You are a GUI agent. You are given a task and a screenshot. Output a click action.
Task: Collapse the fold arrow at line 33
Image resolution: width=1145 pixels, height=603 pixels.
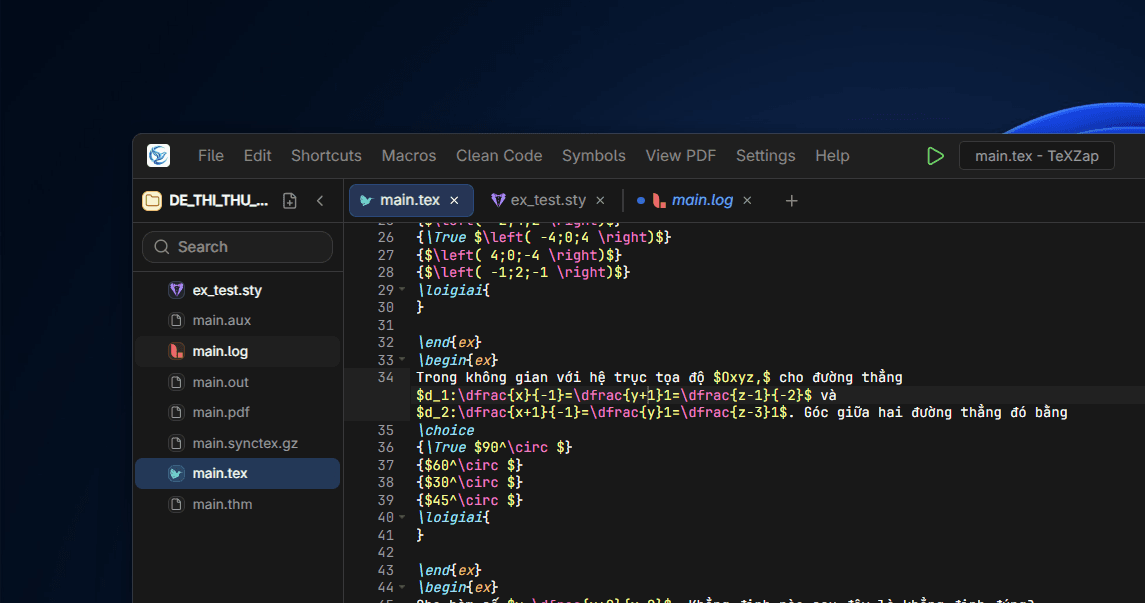coord(402,359)
